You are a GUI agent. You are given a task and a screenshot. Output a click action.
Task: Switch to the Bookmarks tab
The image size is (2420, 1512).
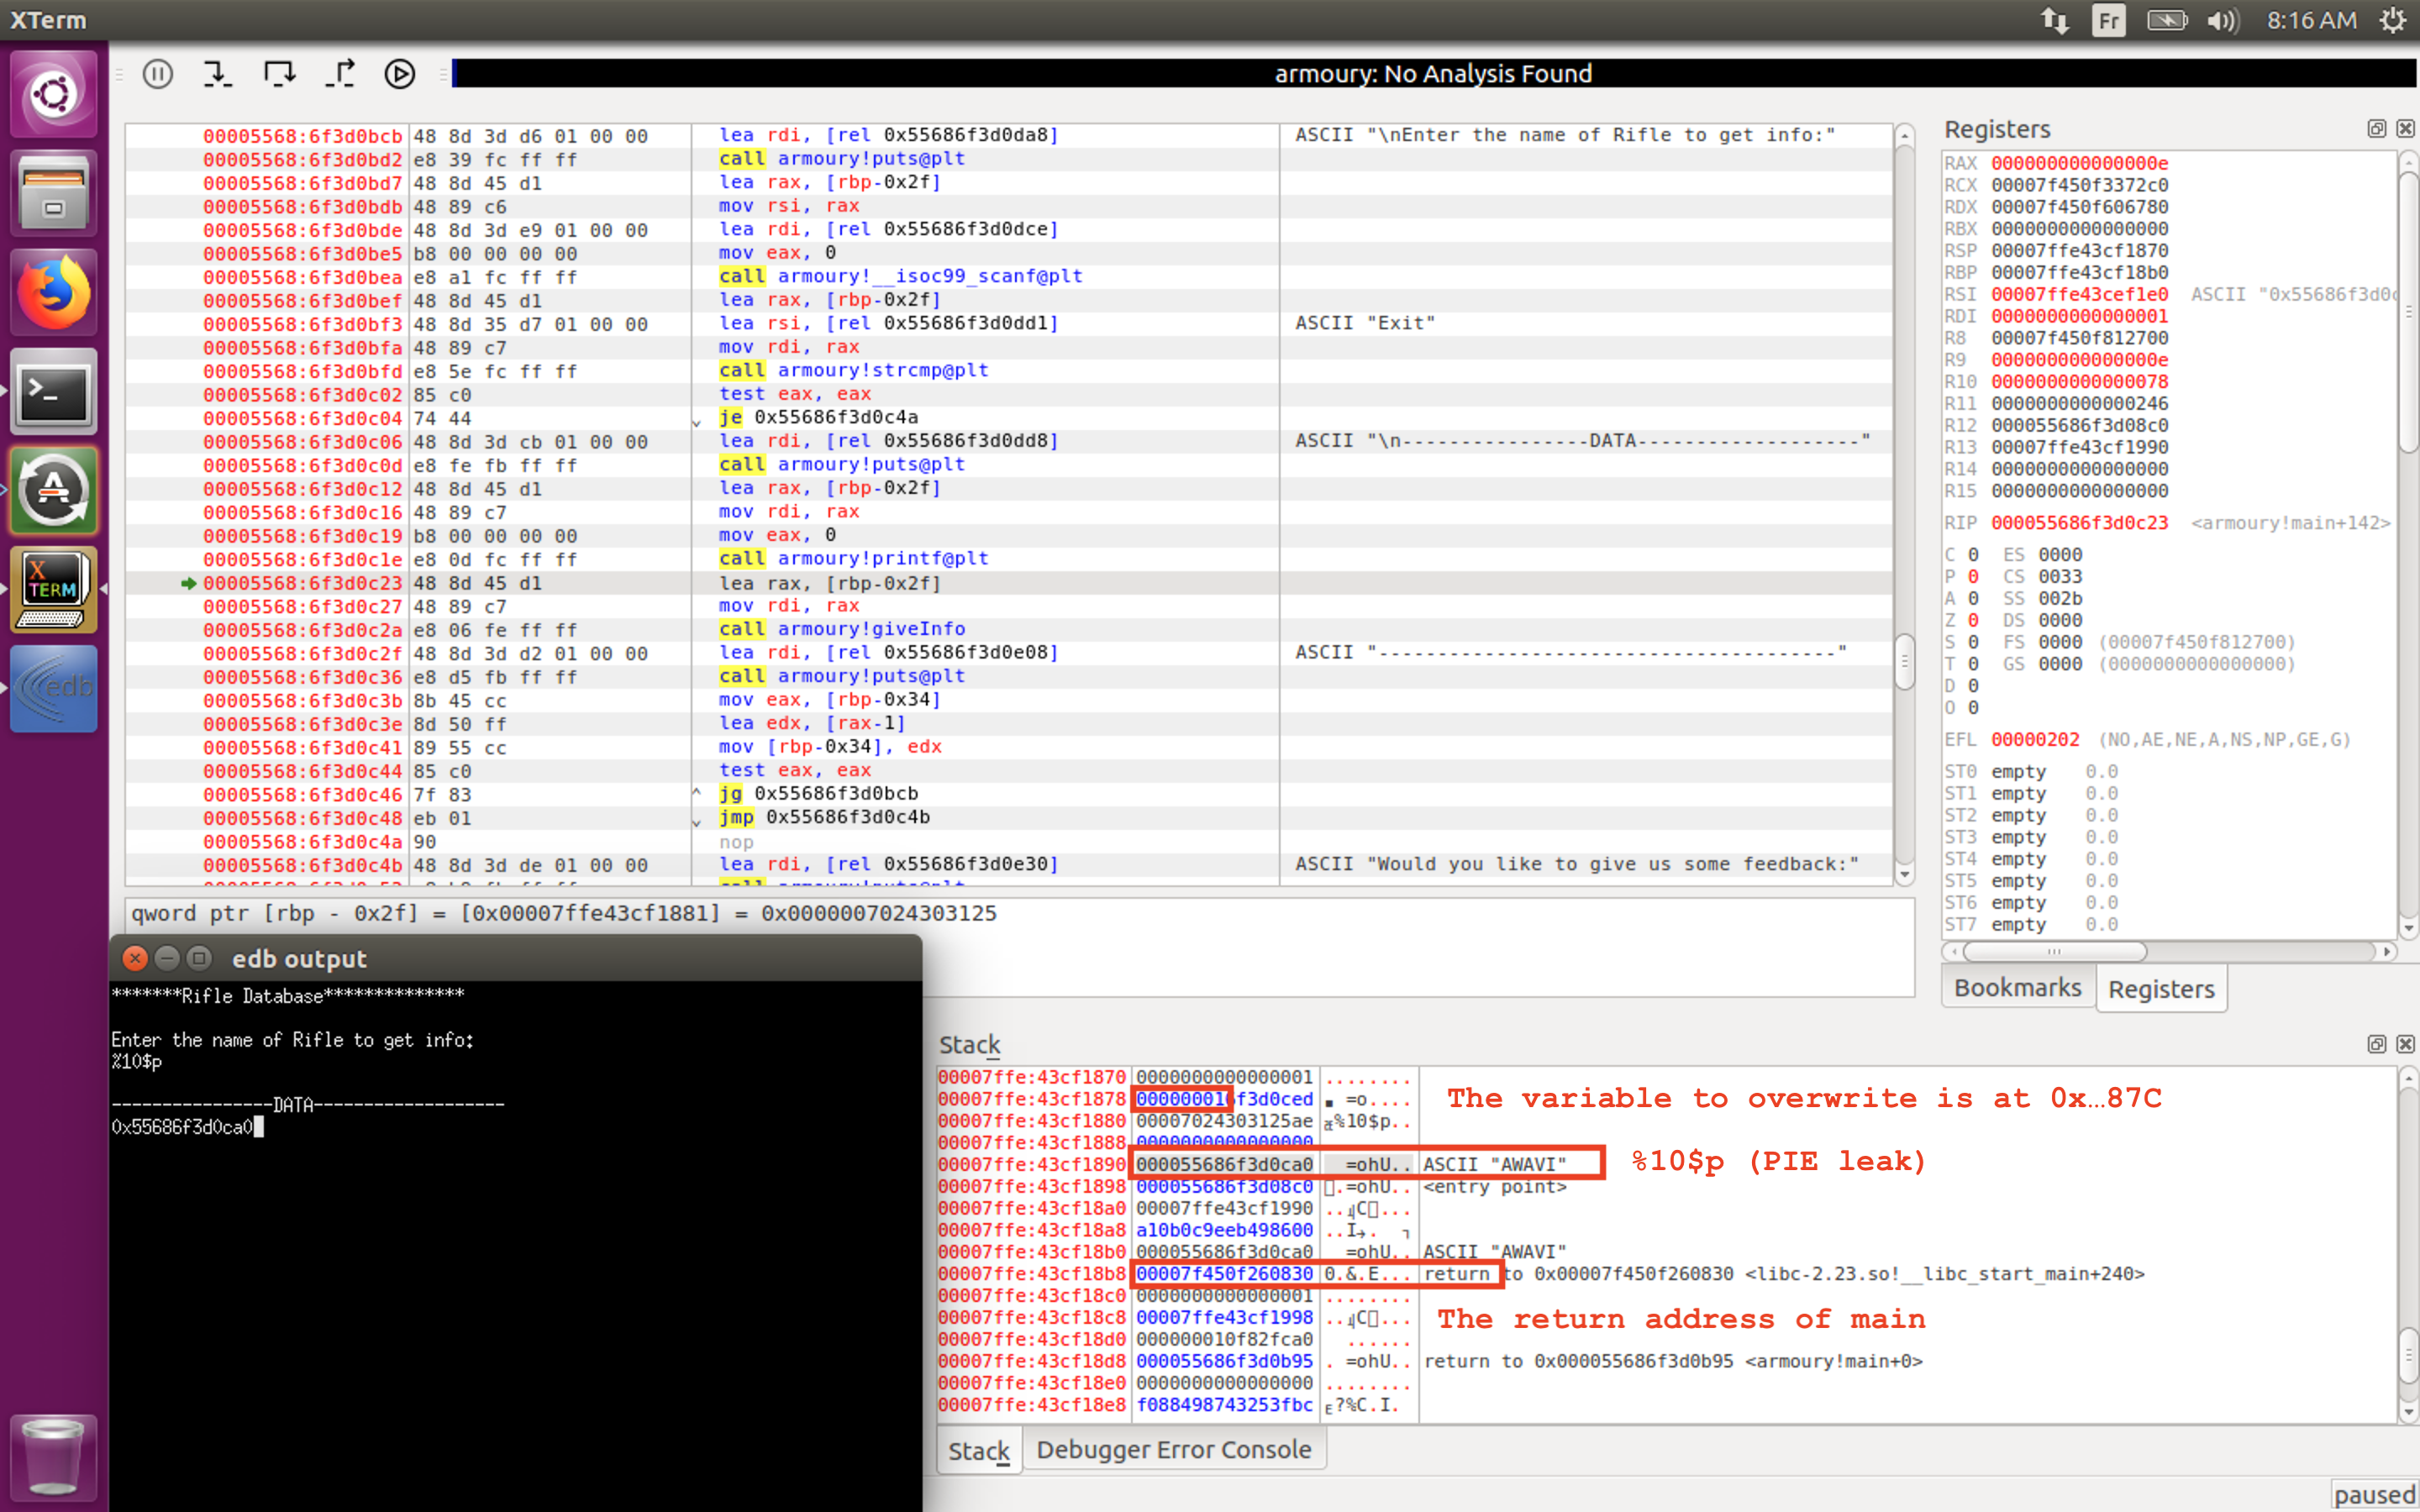click(2017, 988)
